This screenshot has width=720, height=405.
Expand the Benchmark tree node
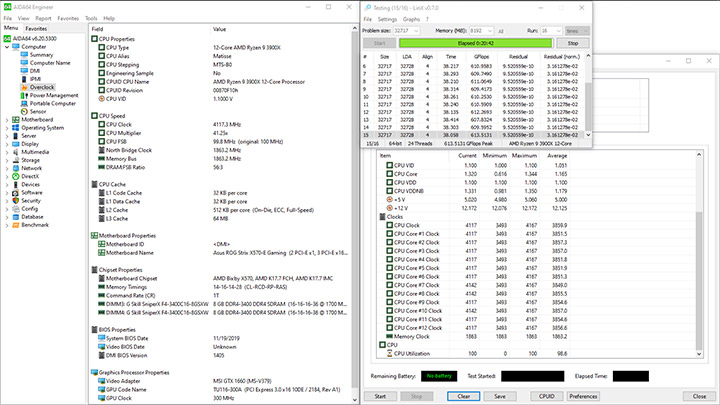tap(7, 225)
